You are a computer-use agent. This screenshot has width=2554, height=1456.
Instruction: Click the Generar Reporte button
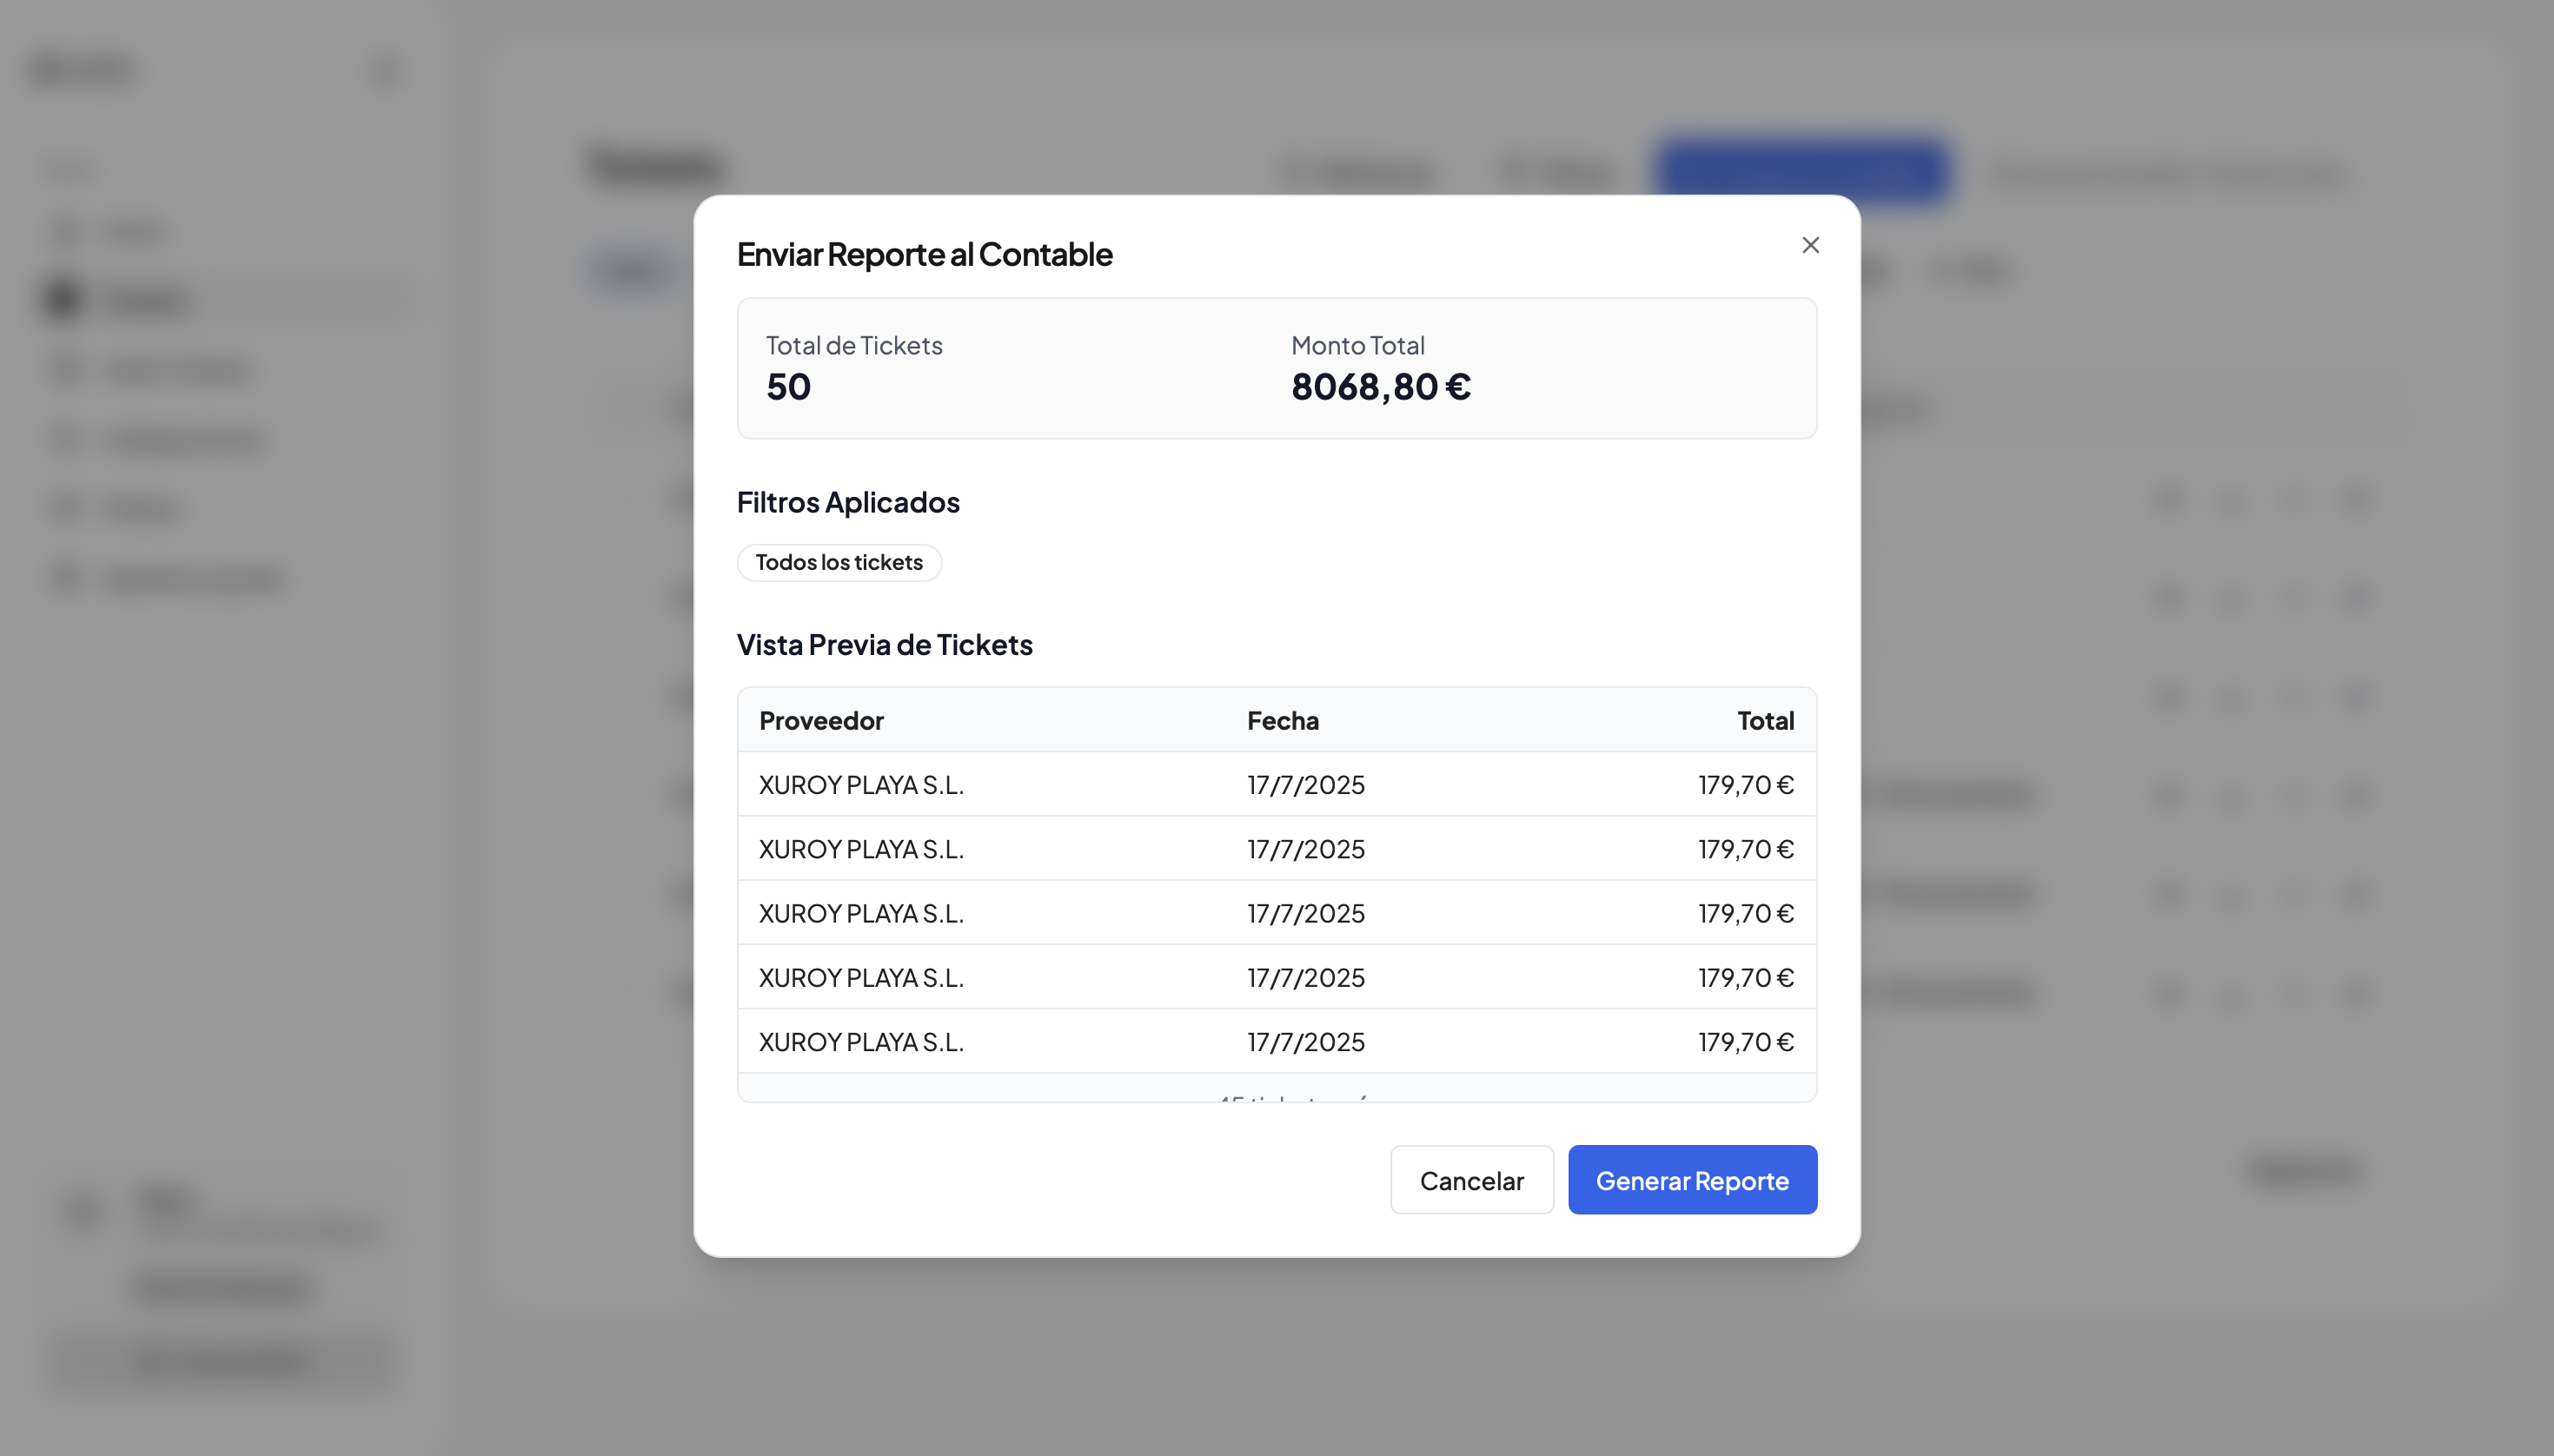[x=1692, y=1180]
